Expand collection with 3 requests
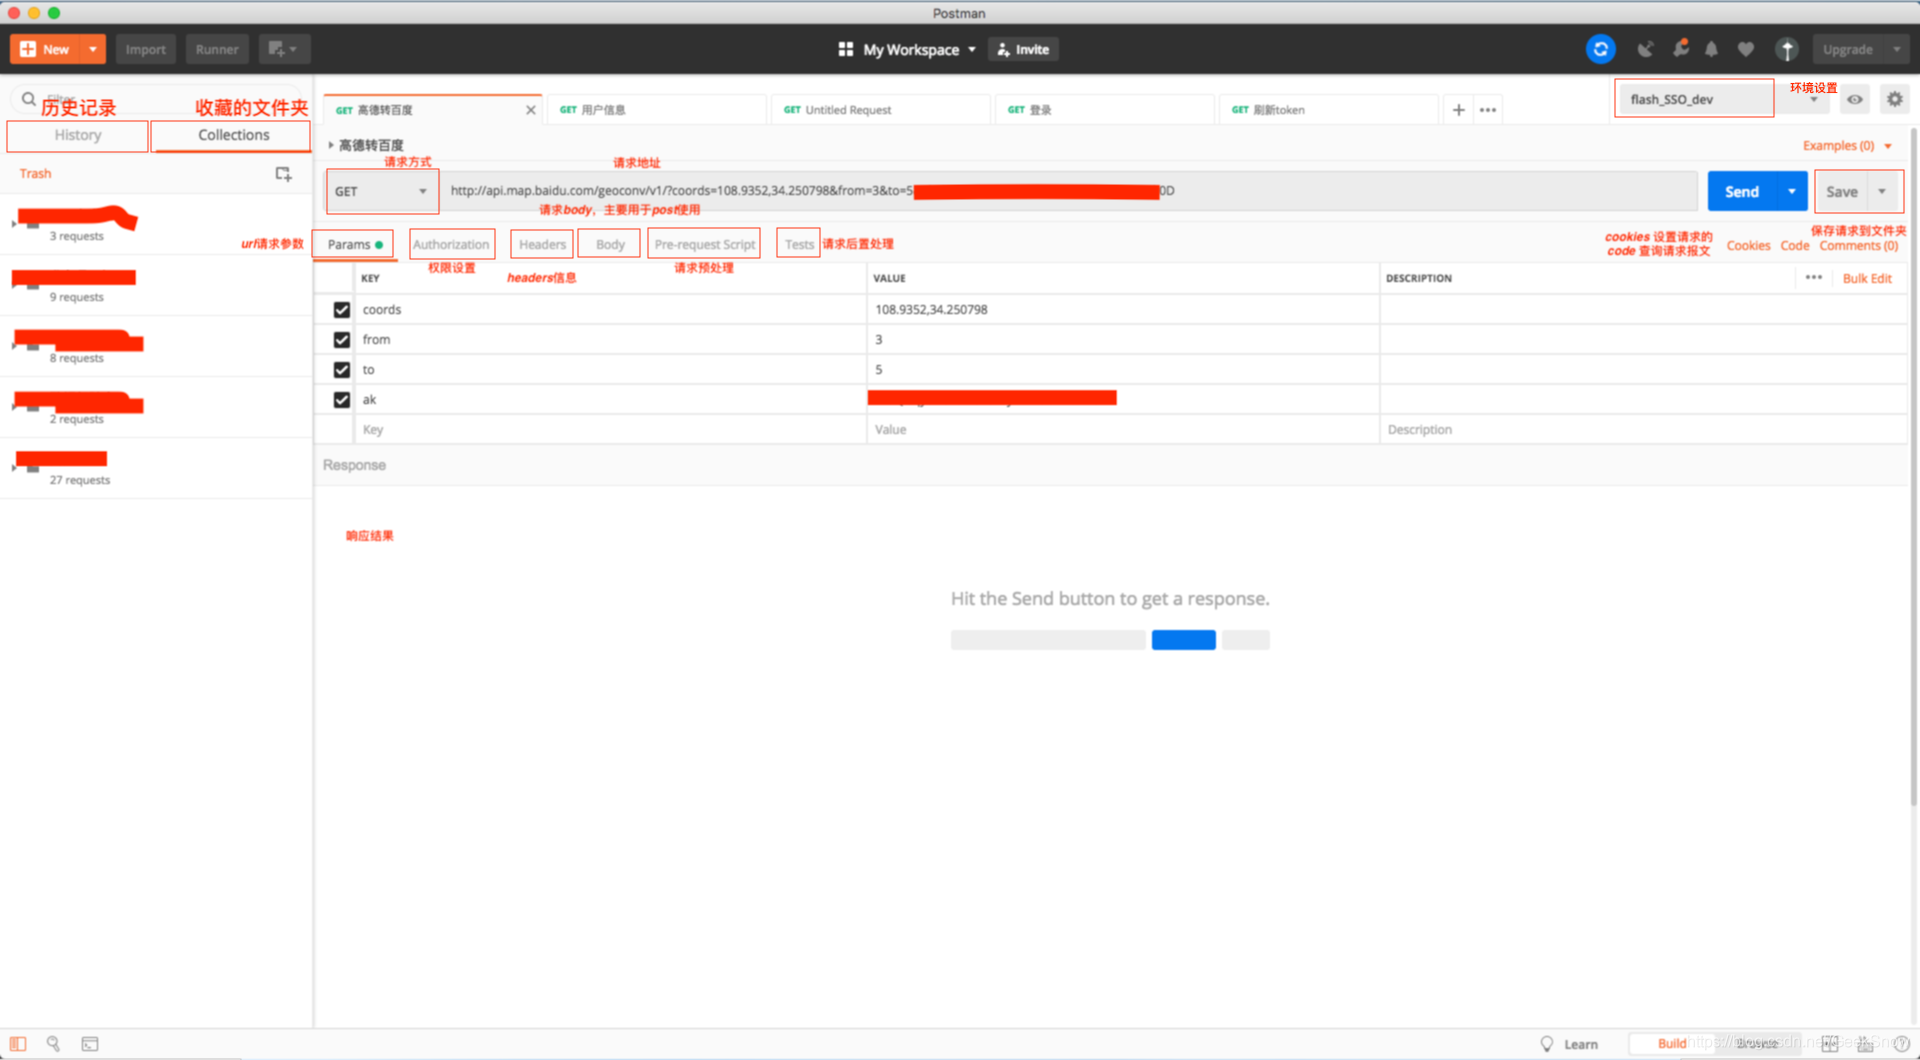 [14, 224]
